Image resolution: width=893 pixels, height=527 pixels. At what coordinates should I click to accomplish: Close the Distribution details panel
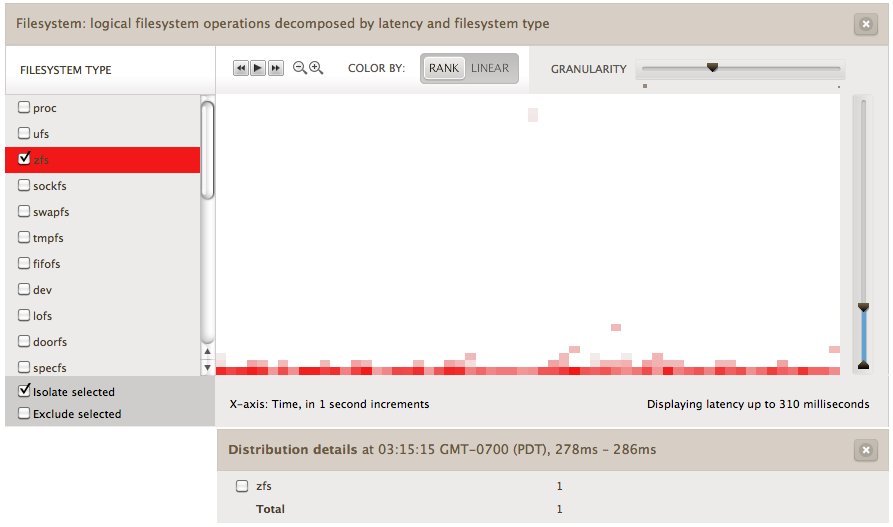tap(866, 451)
